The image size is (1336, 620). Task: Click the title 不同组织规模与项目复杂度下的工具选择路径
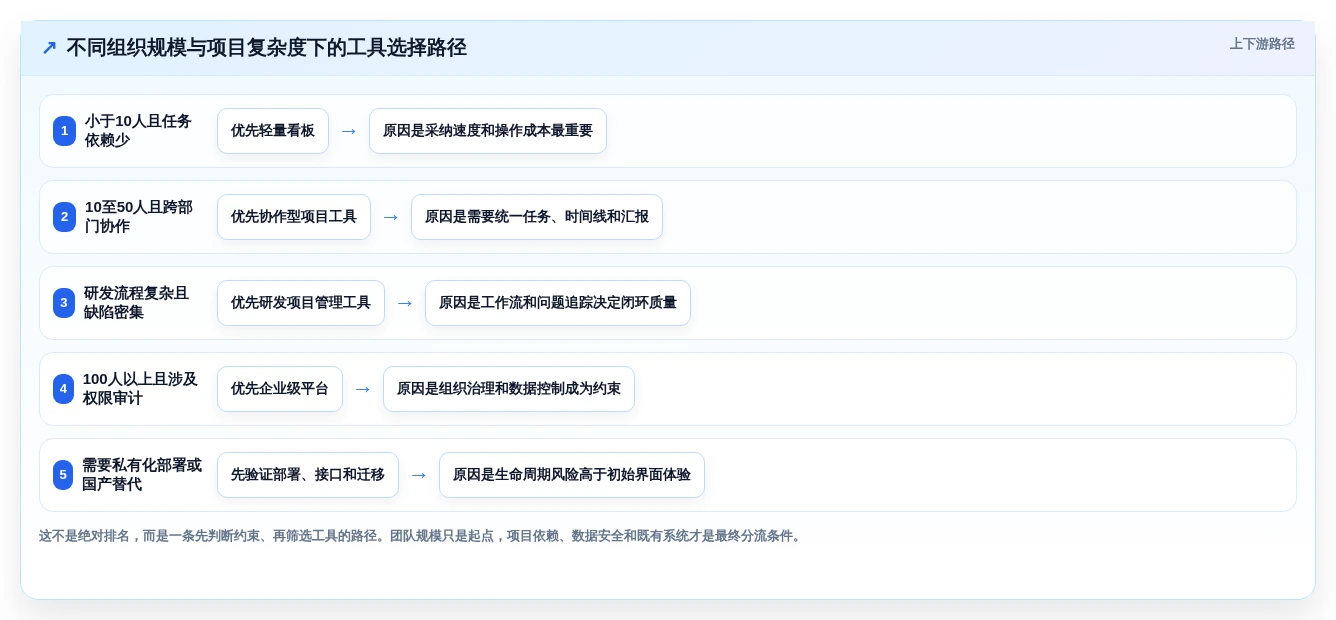point(266,48)
